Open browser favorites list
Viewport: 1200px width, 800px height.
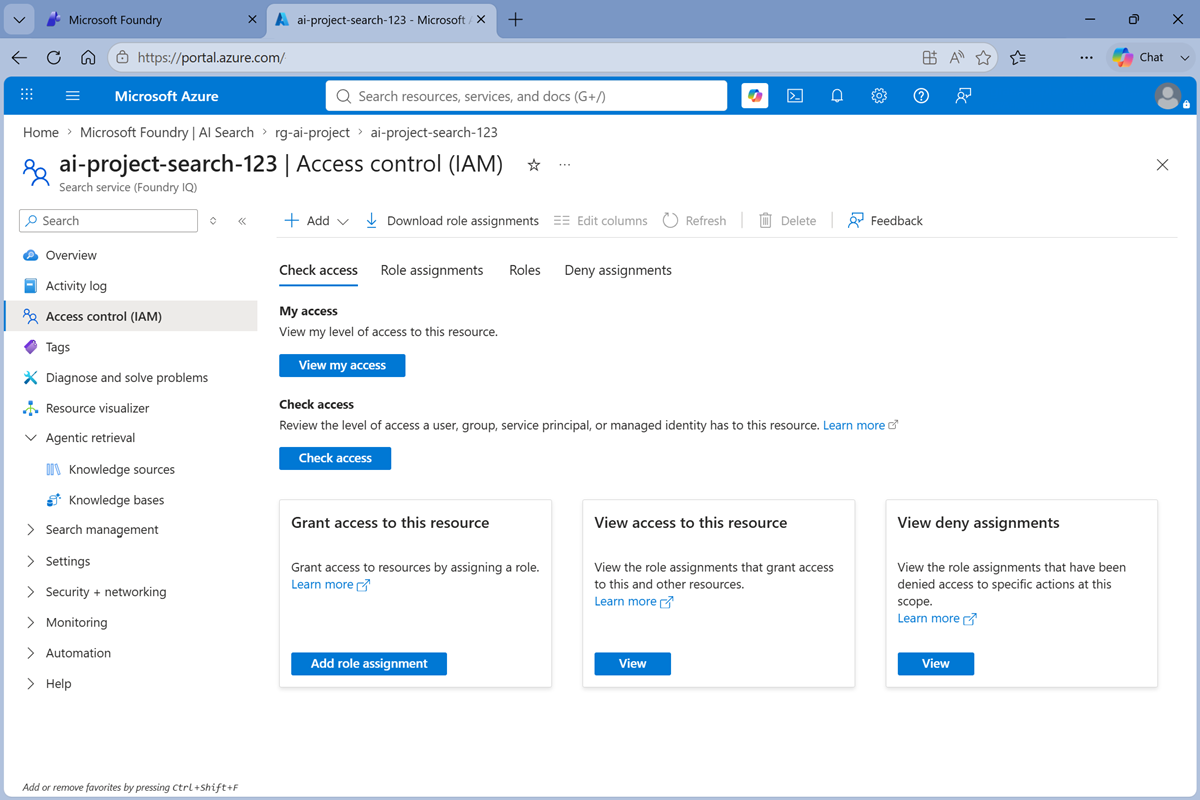pos(1018,58)
